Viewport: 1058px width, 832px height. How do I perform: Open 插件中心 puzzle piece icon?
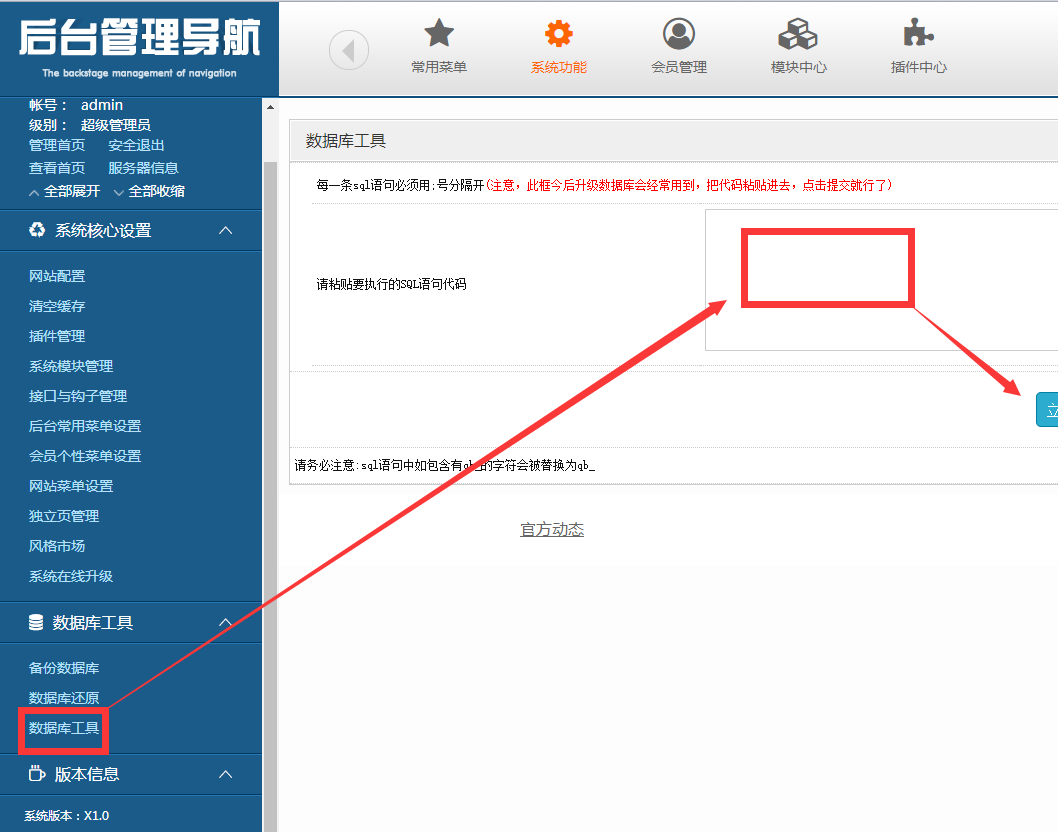(x=918, y=34)
